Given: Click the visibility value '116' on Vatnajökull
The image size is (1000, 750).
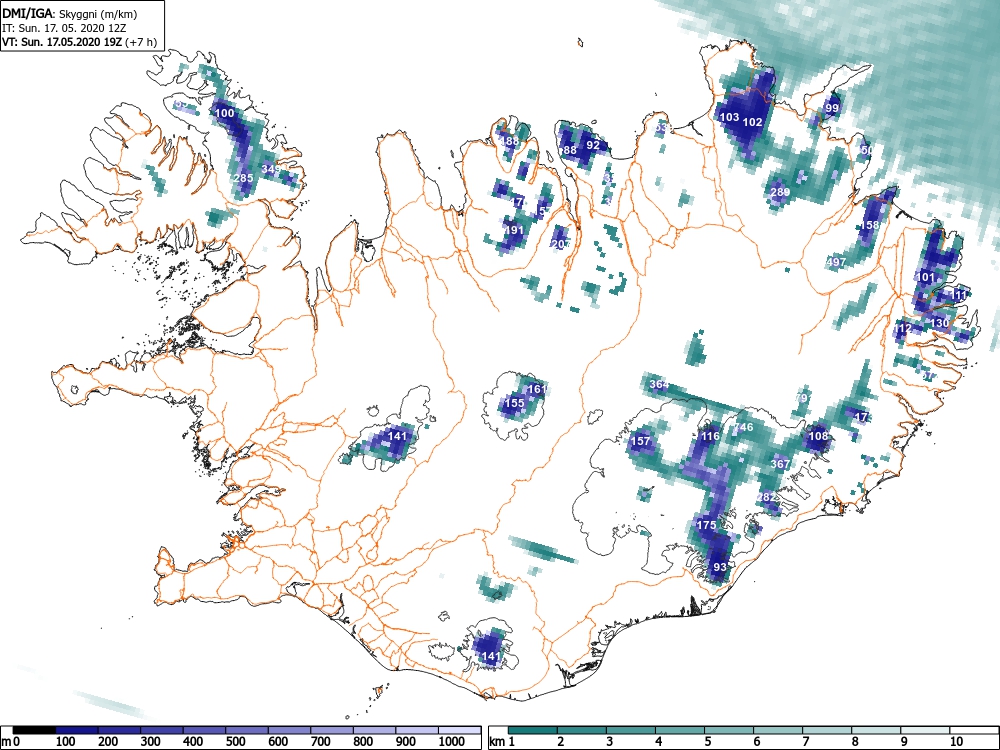Looking at the screenshot, I should coord(710,436).
